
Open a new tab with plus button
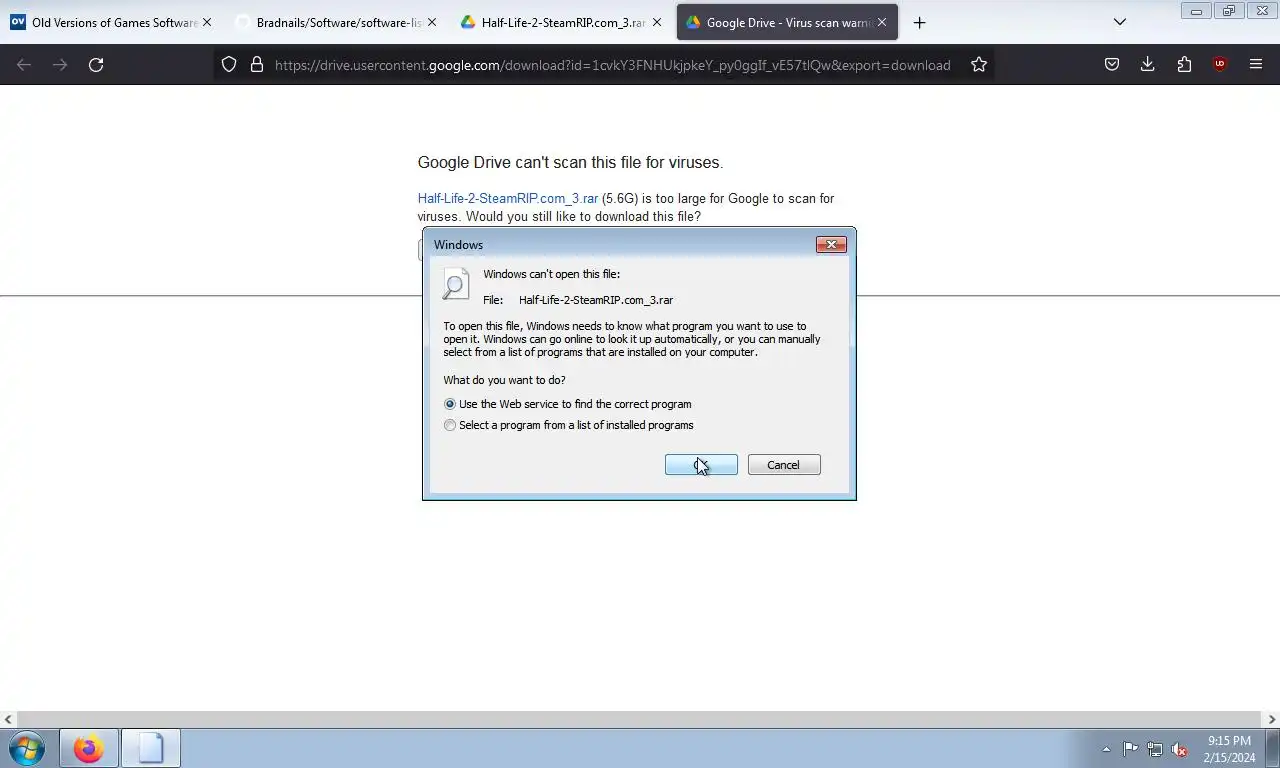coord(919,22)
